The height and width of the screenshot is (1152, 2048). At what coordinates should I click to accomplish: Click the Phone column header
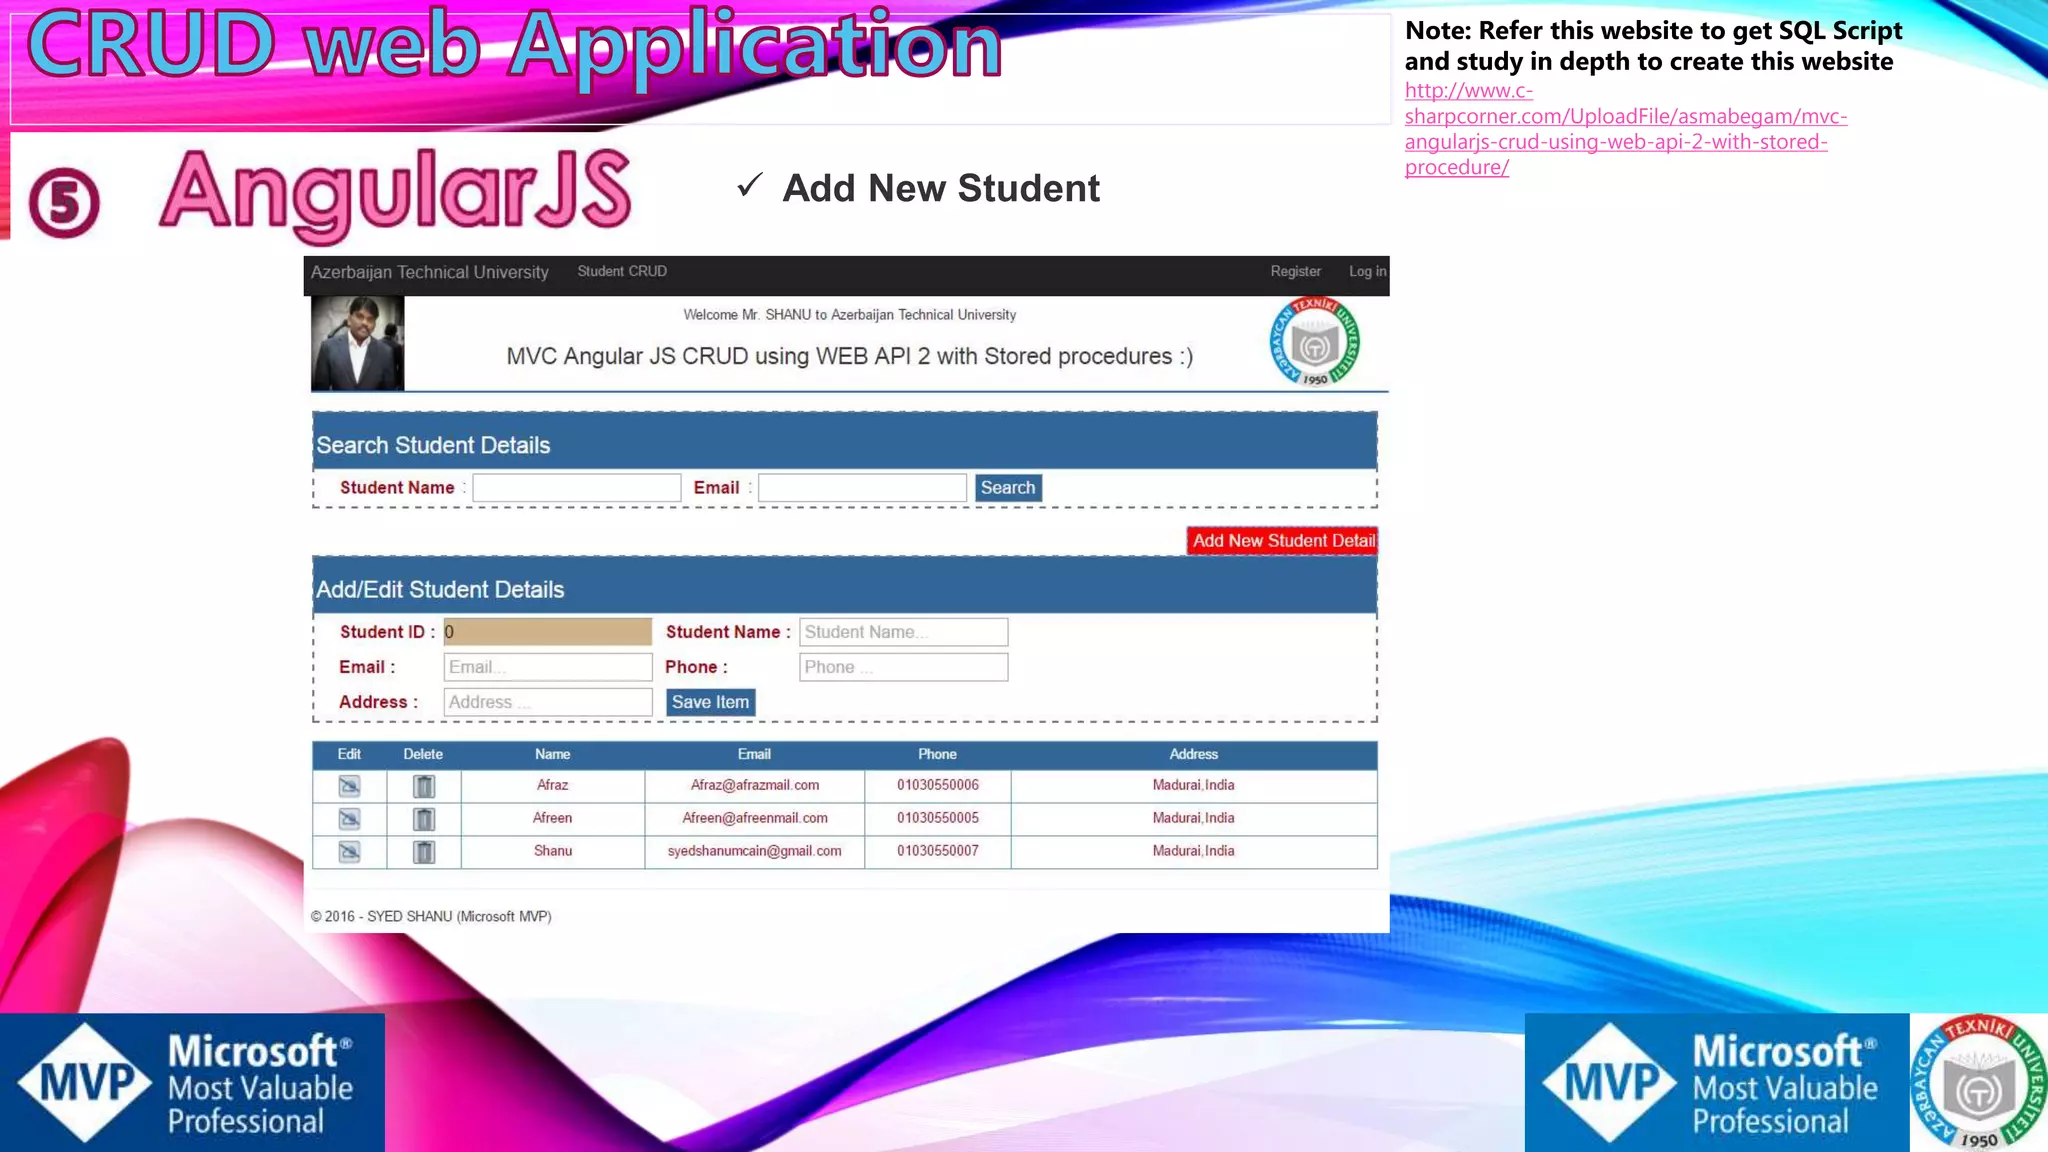point(937,754)
